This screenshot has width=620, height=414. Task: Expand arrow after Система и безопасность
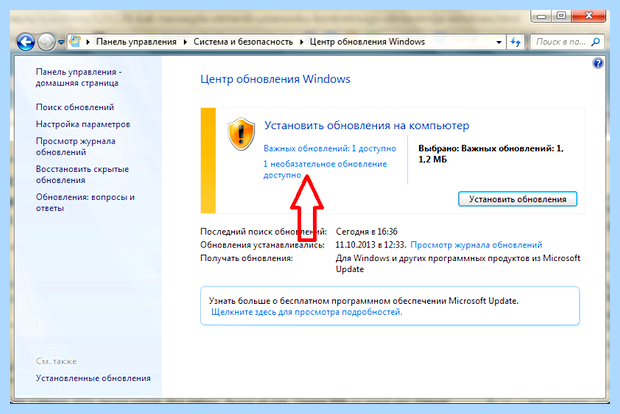point(301,42)
